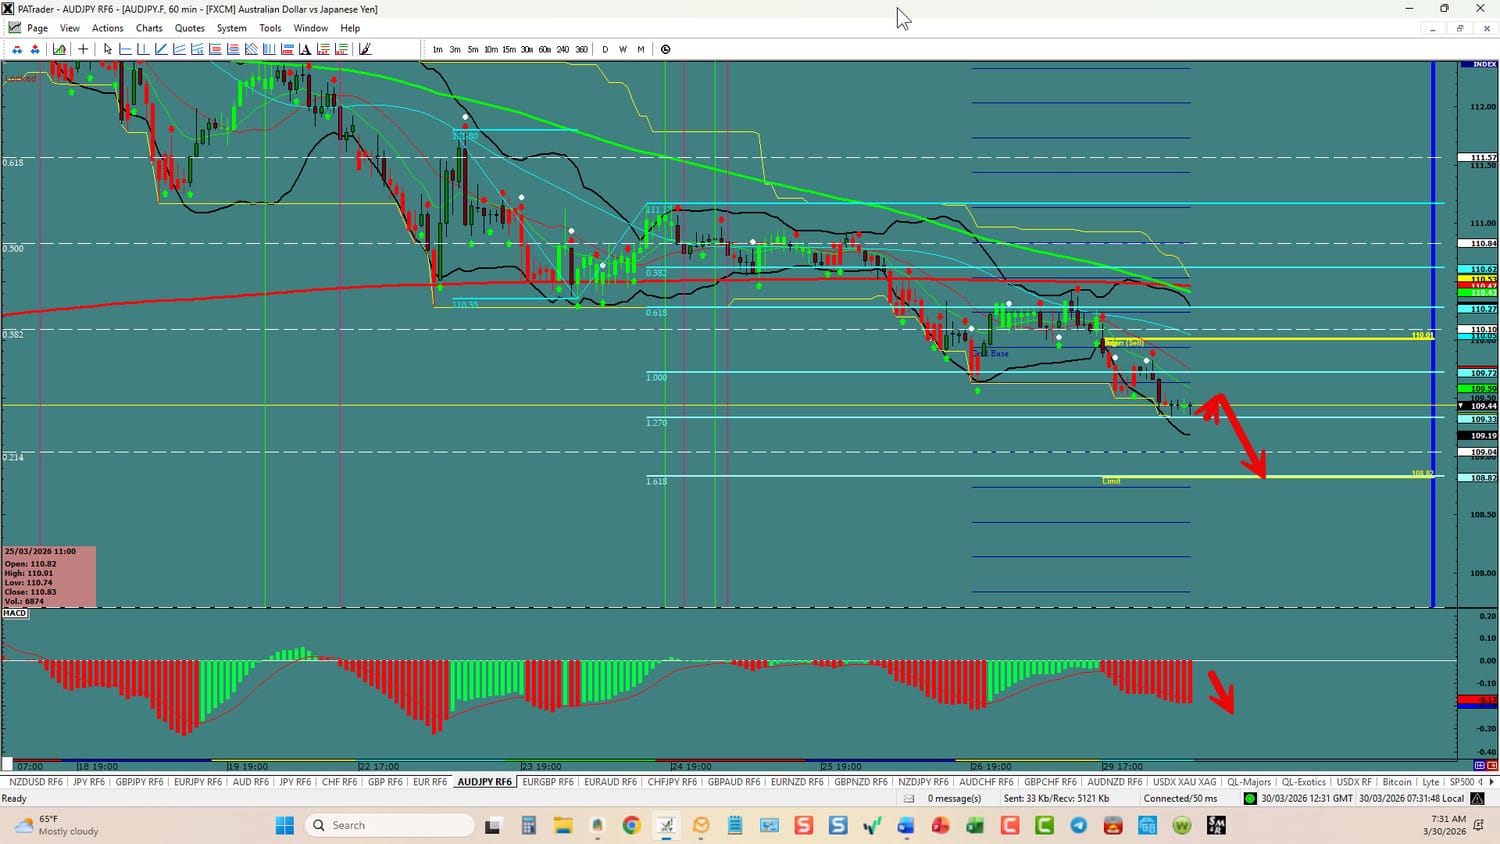Pick the trend line drawing tool

pos(161,49)
